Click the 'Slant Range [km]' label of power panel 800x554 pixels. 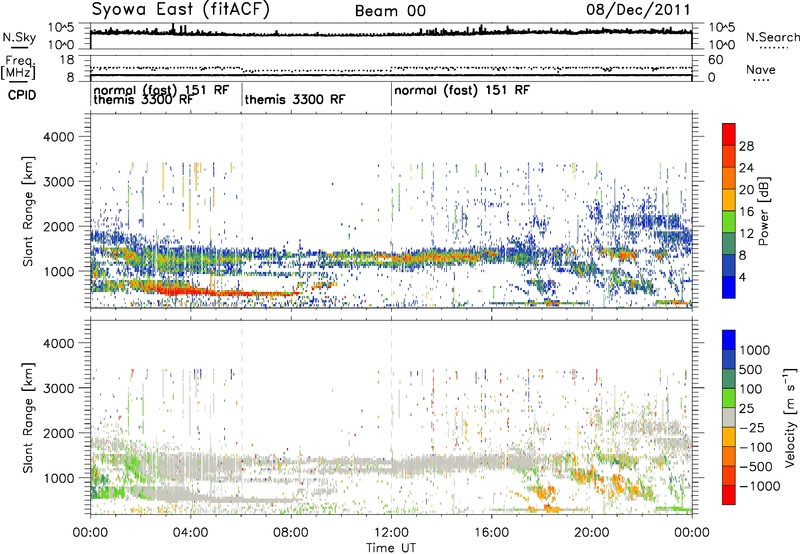tap(28, 211)
